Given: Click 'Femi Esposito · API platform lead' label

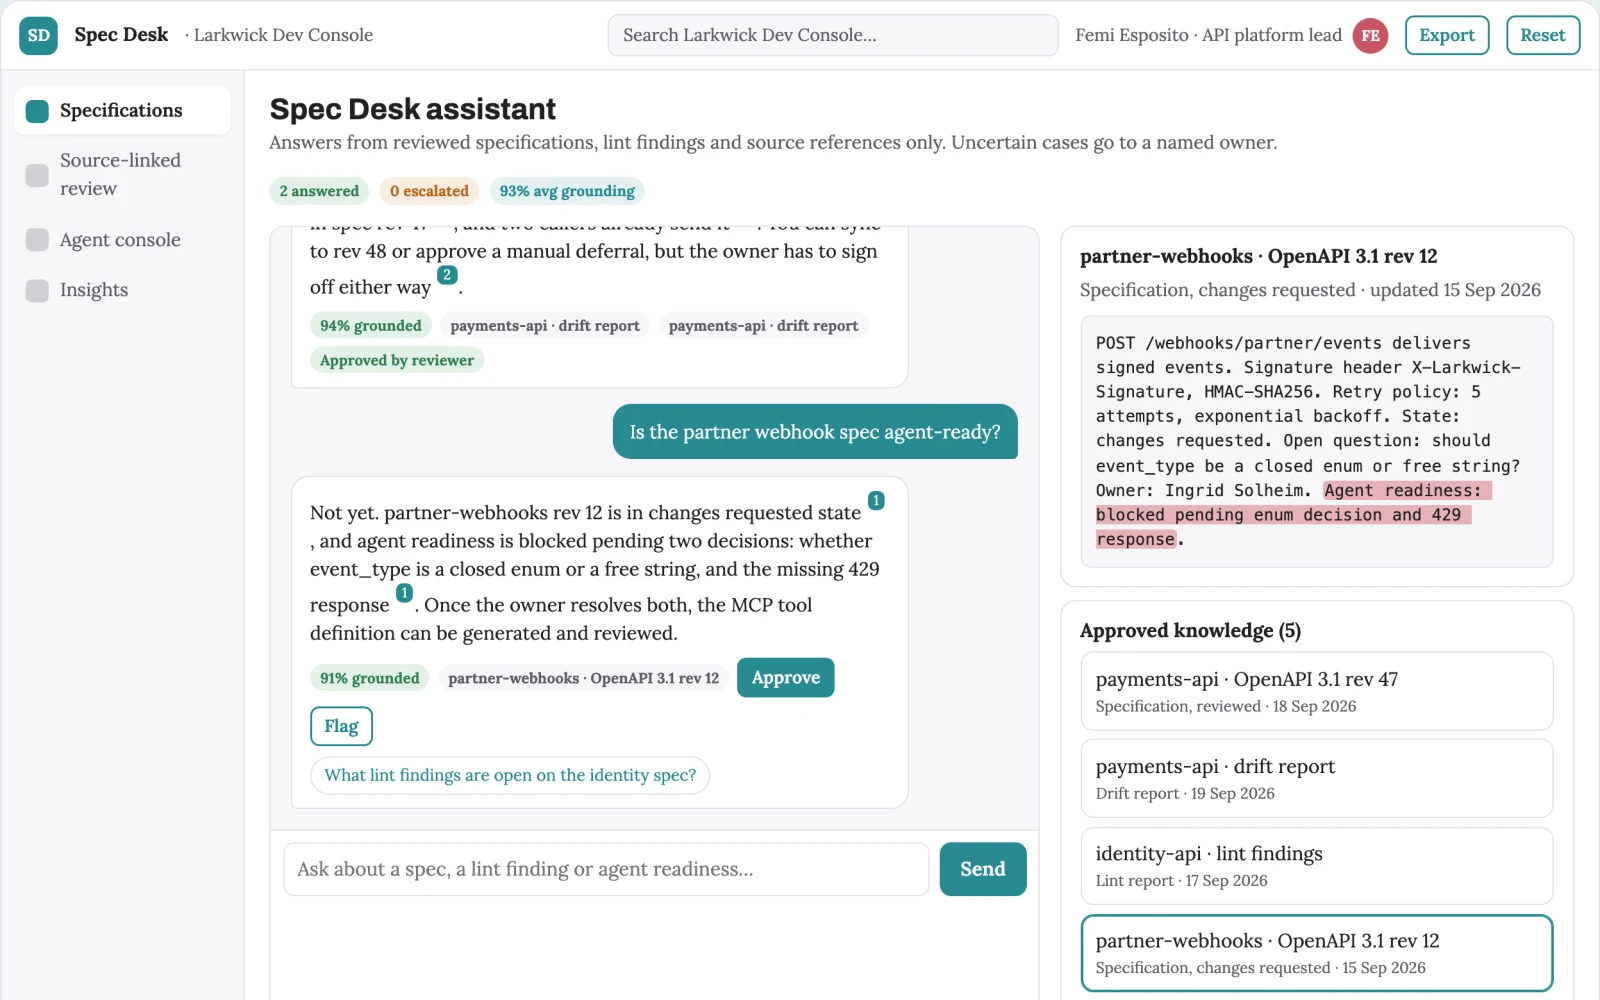Looking at the screenshot, I should click(x=1208, y=35).
